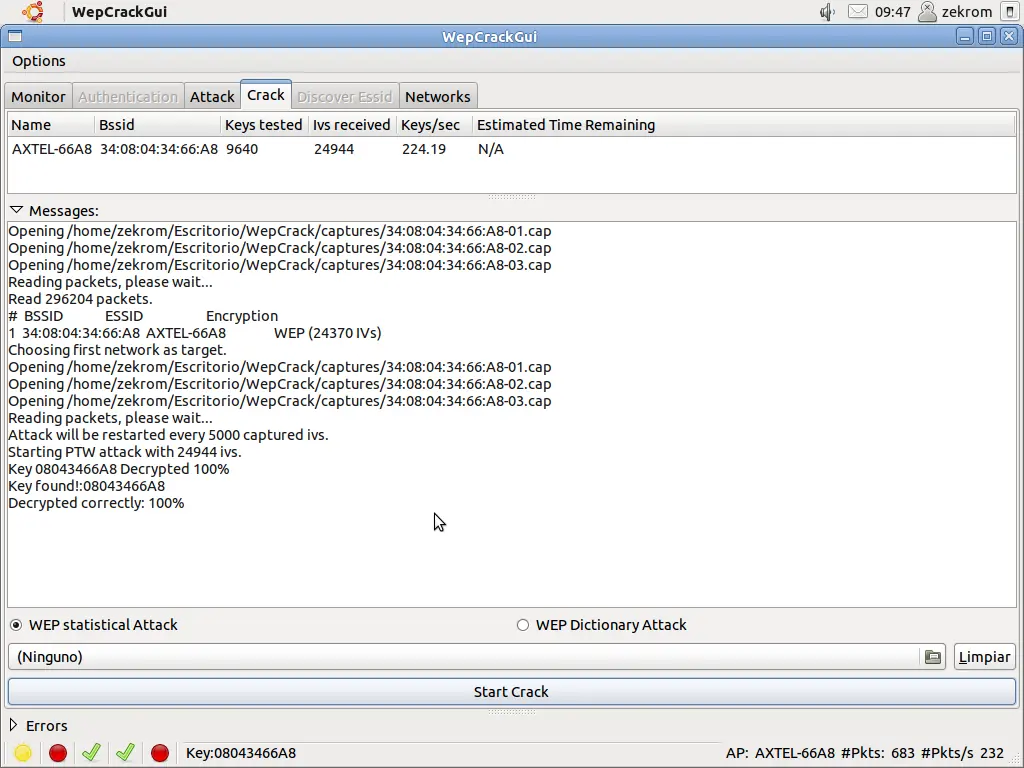The height and width of the screenshot is (768, 1024).
Task: Click the red status light next to Key text
Action: point(160,753)
